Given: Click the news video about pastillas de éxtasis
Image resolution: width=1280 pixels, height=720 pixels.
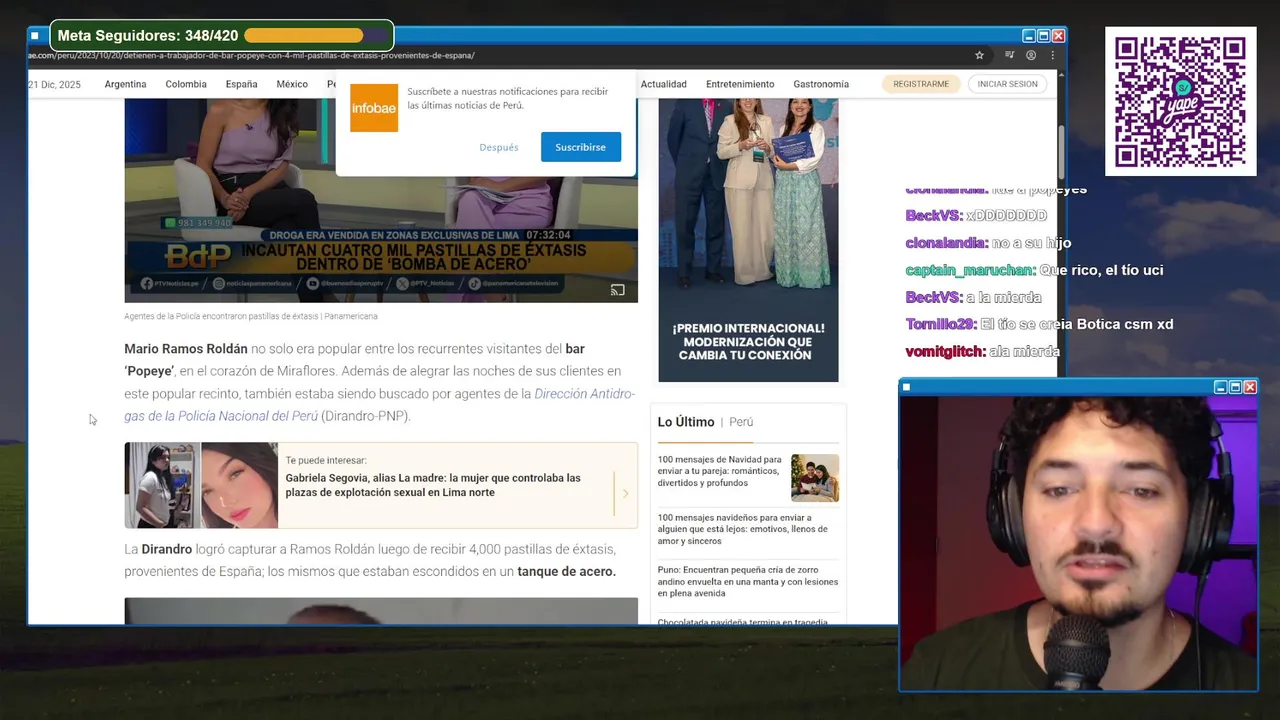Looking at the screenshot, I should coord(381,200).
